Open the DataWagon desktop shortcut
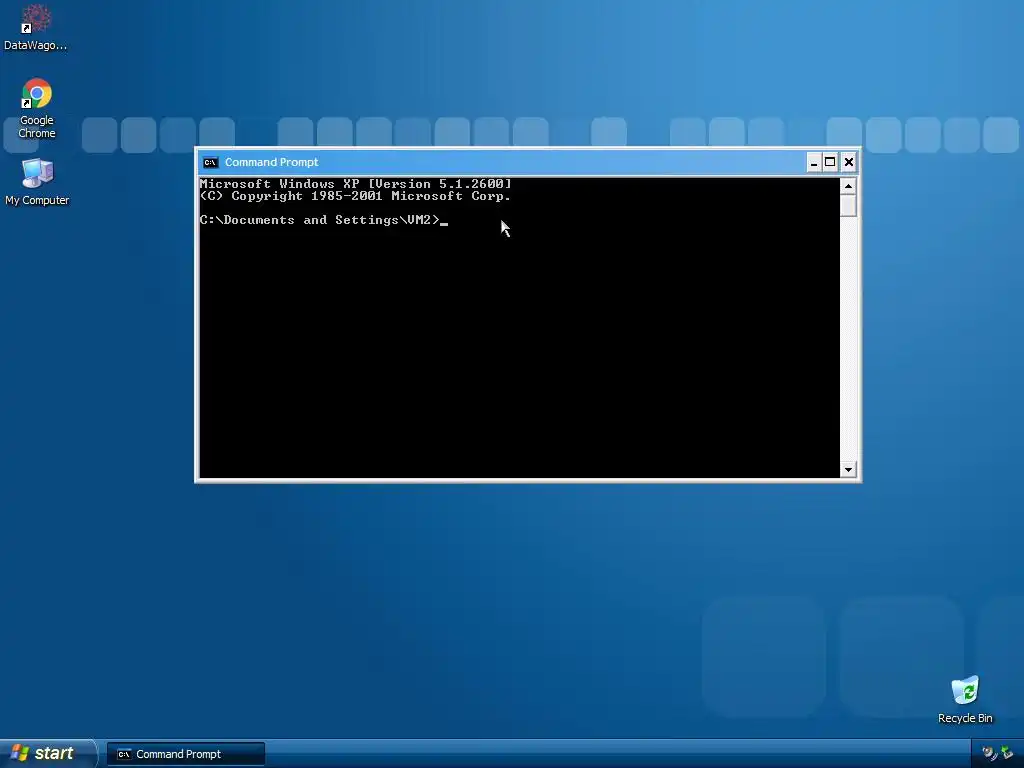Image resolution: width=1024 pixels, height=768 pixels. [x=36, y=27]
